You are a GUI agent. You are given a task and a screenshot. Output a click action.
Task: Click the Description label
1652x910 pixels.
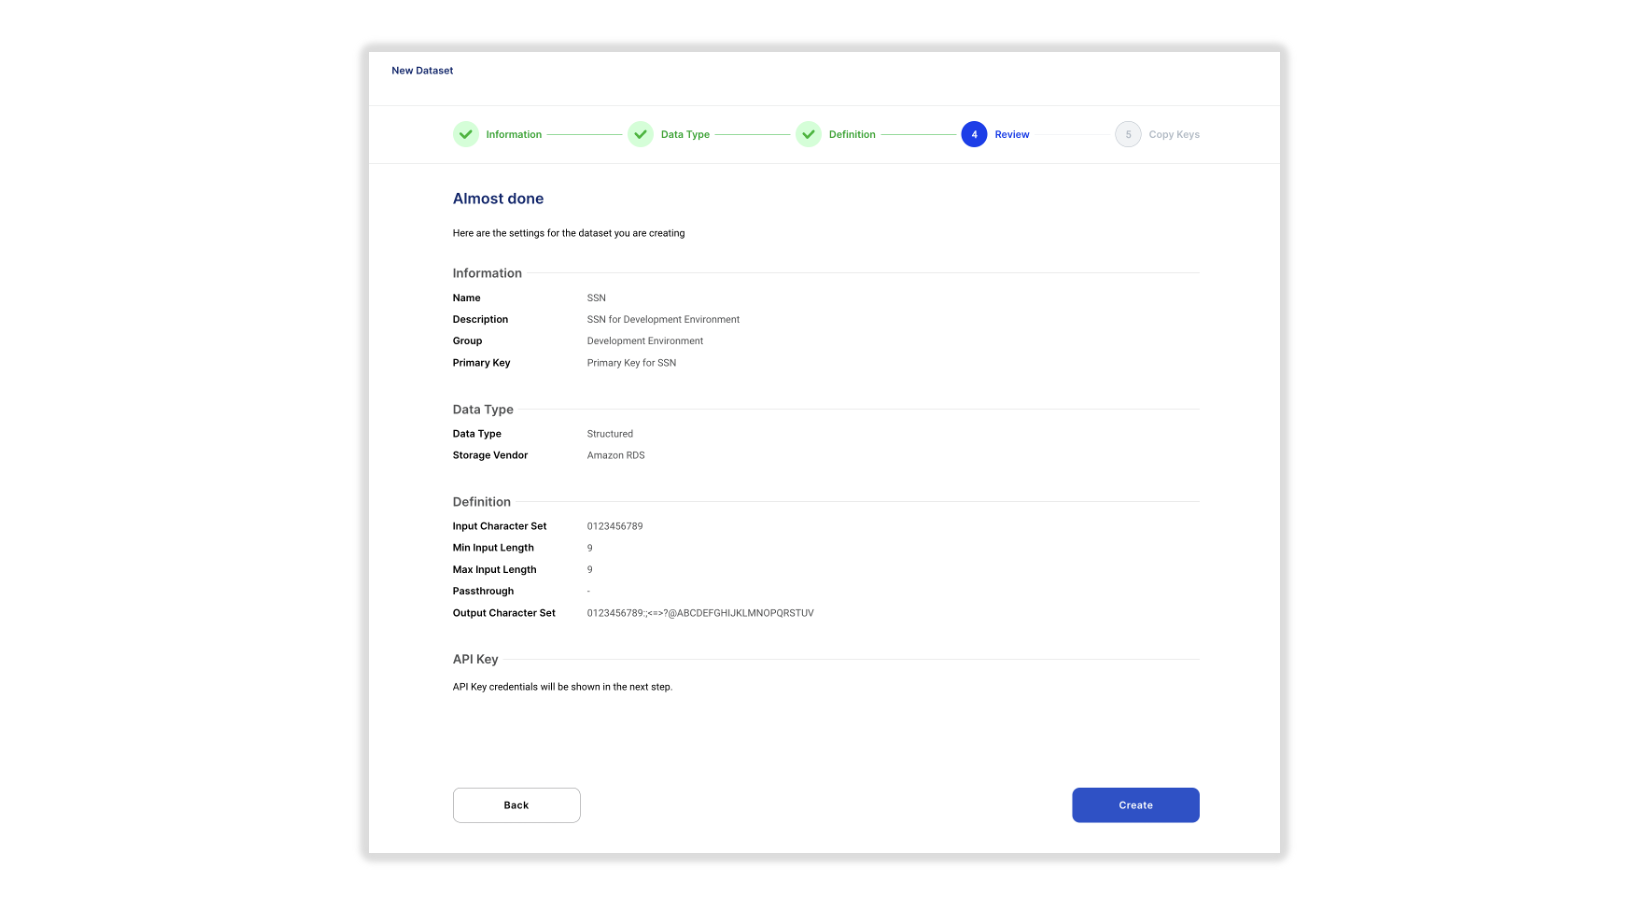pos(480,320)
